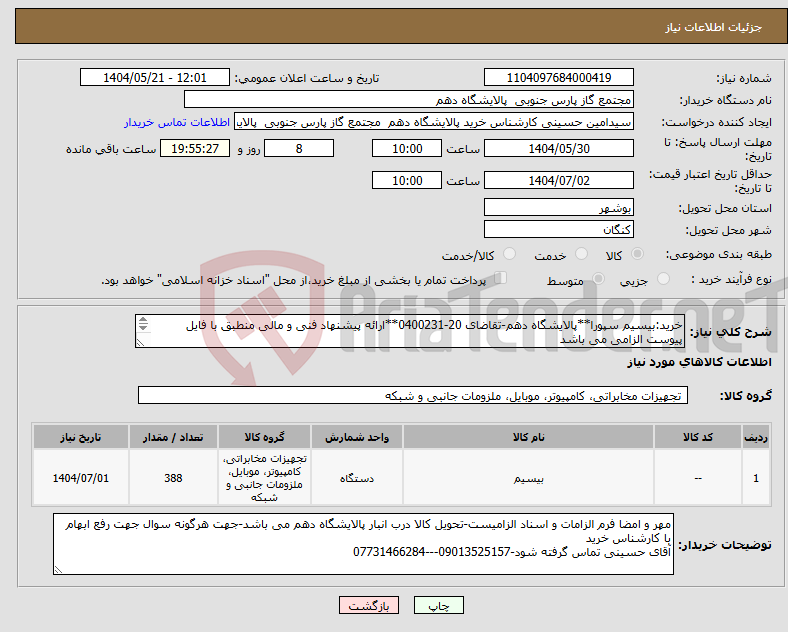Click the province field بوشهر
Image resolution: width=788 pixels, height=632 pixels.
tap(558, 207)
